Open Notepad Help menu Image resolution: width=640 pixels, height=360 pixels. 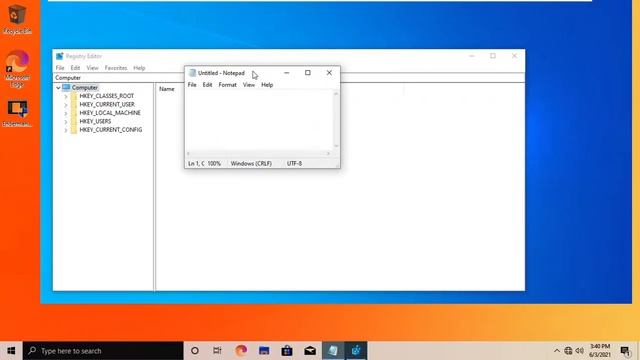point(267,85)
